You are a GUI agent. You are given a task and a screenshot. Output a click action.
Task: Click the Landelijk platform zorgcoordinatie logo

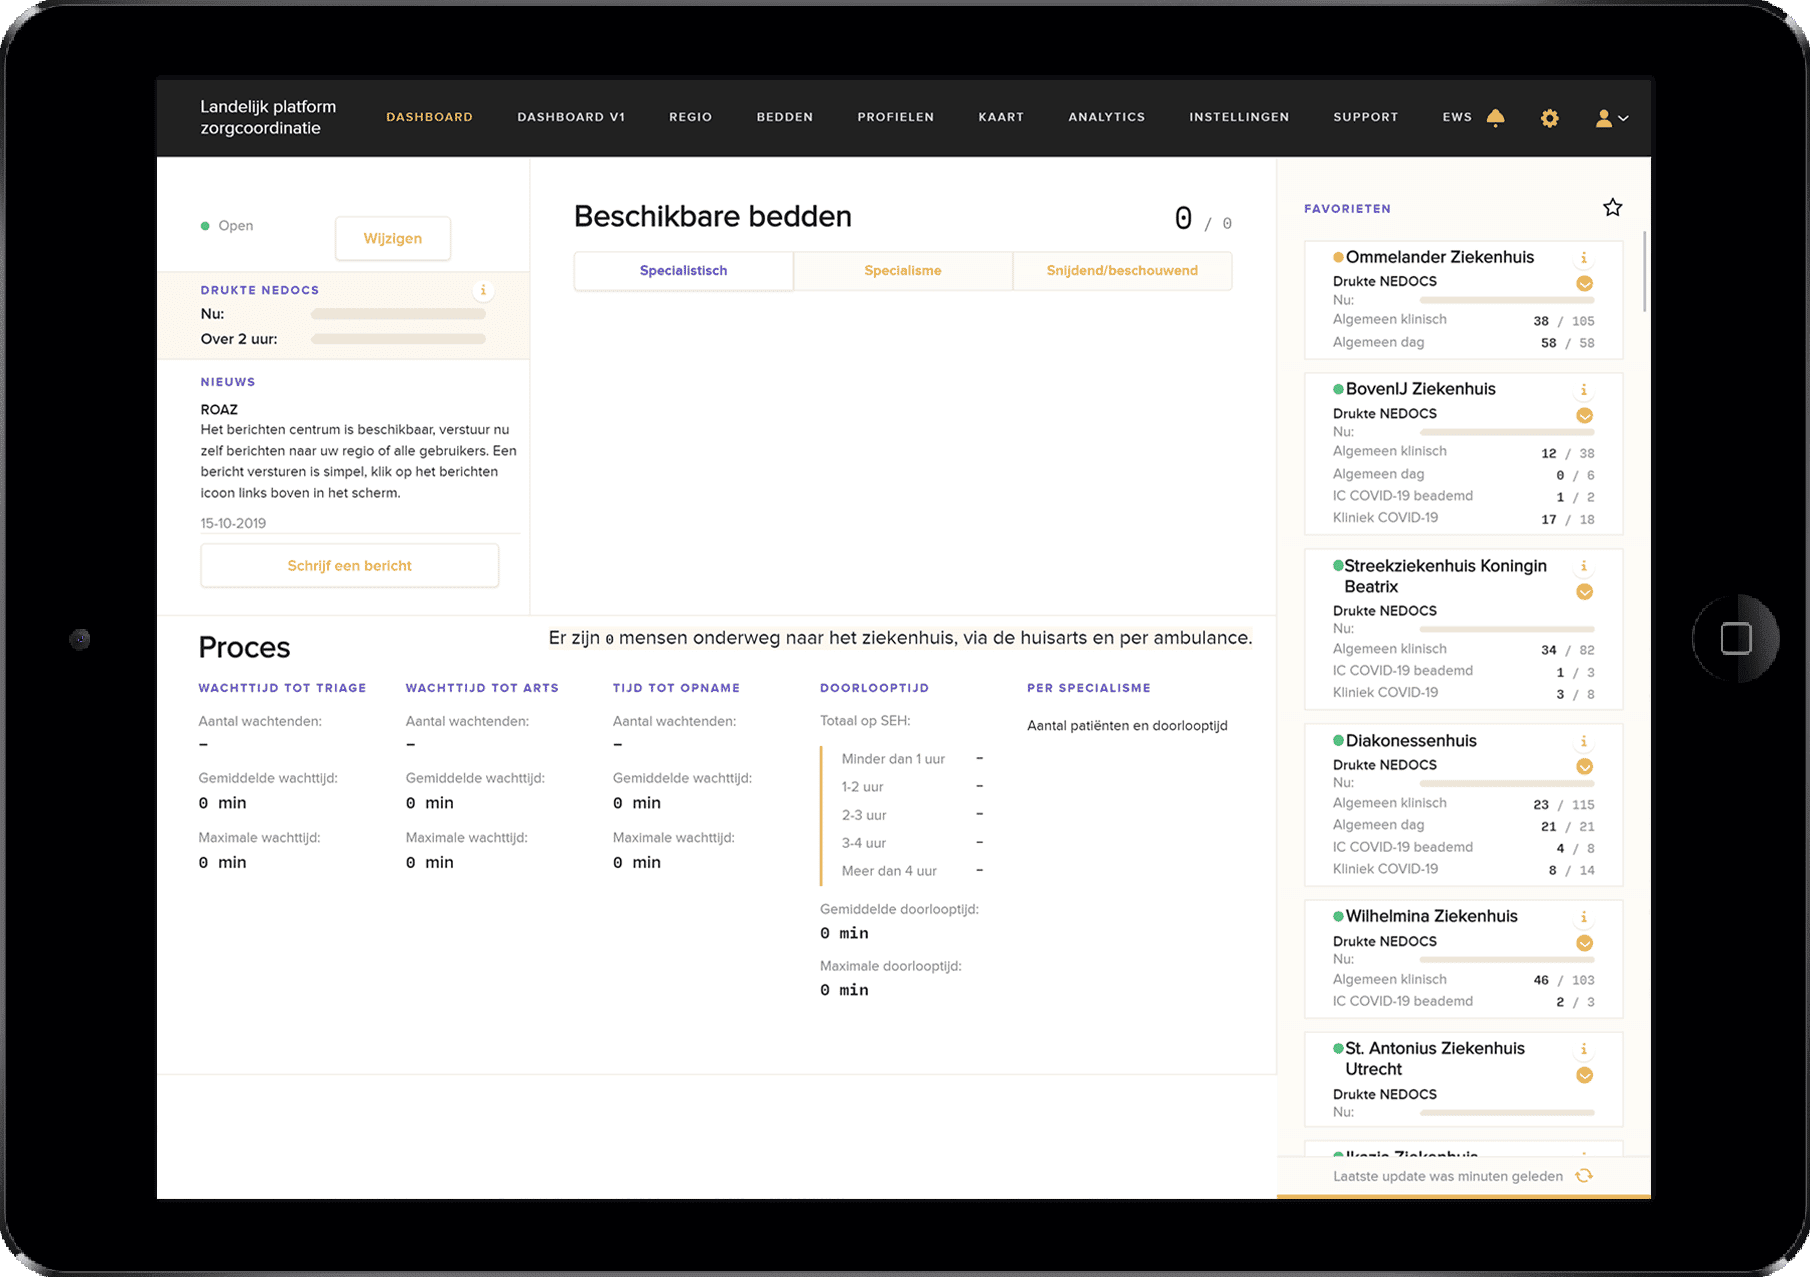point(268,117)
